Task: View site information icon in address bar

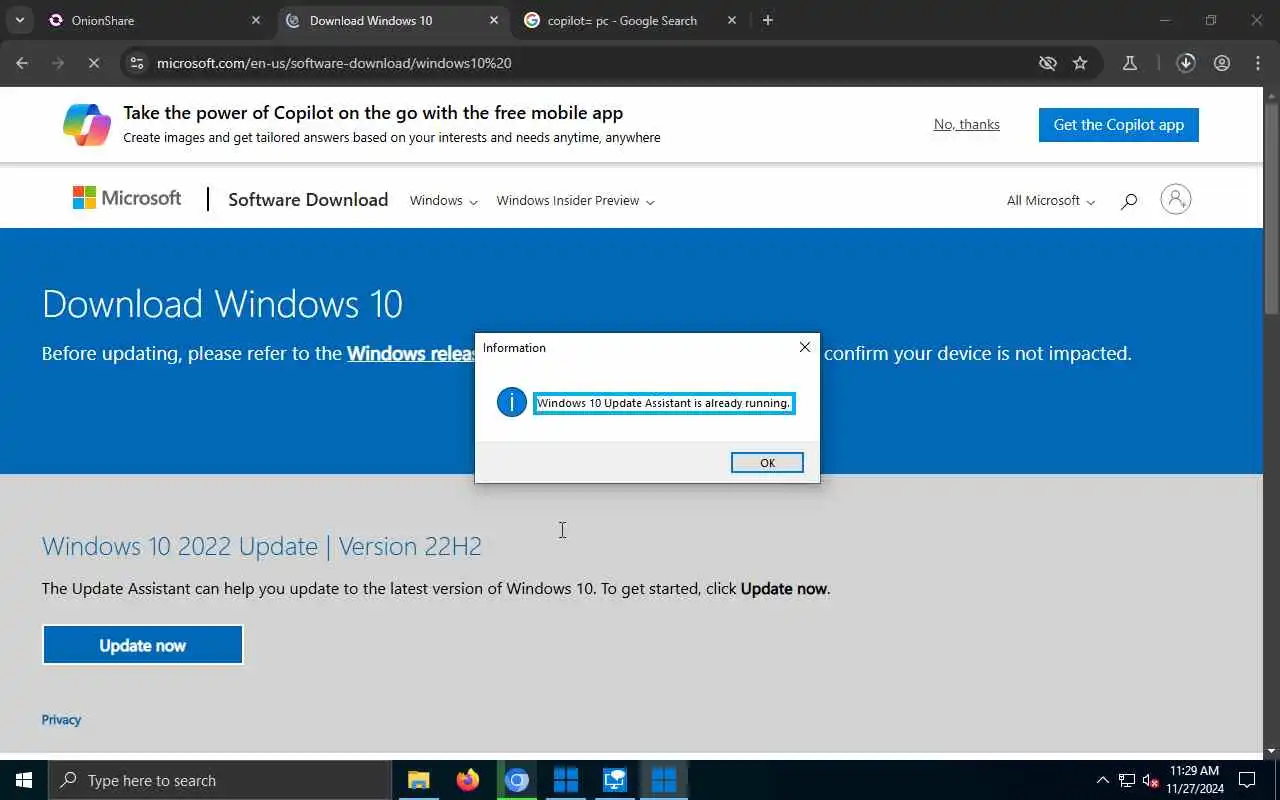Action: [138, 63]
